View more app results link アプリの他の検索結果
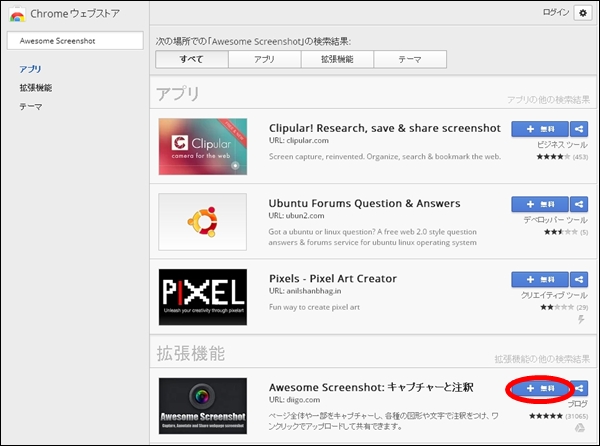The height and width of the screenshot is (446, 600). tap(548, 100)
